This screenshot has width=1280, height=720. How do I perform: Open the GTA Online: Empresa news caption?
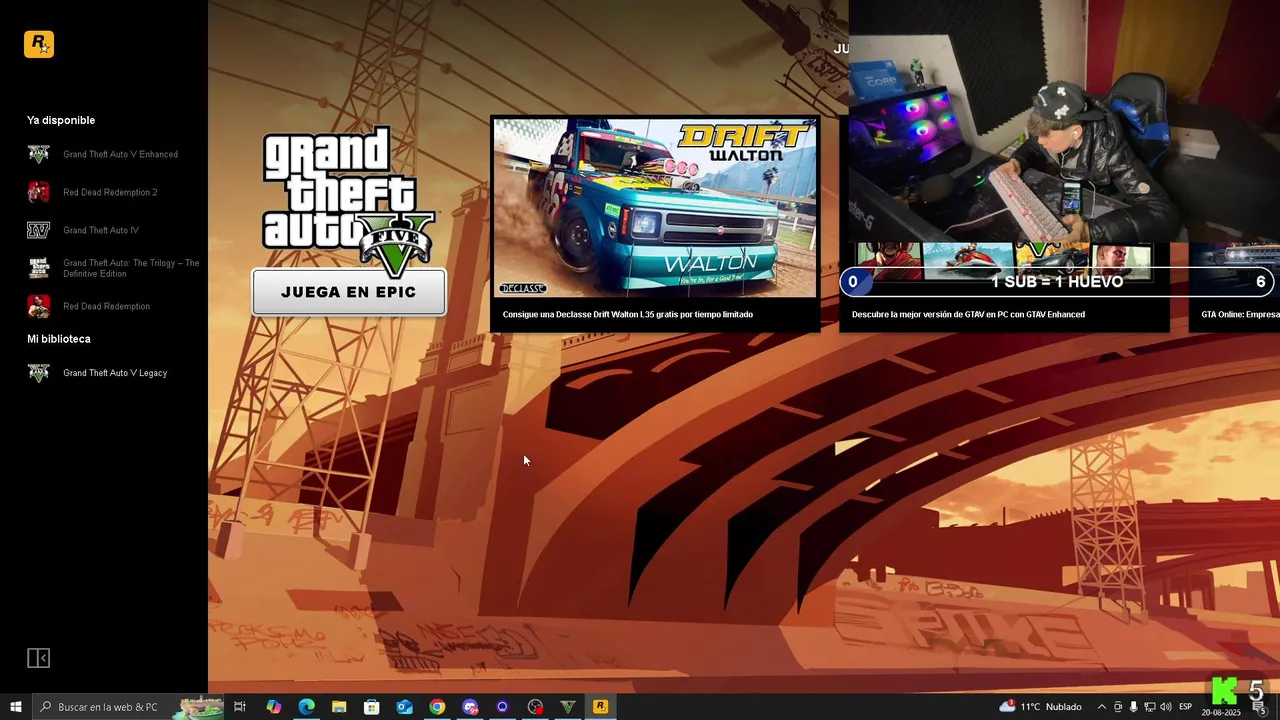(x=1240, y=314)
